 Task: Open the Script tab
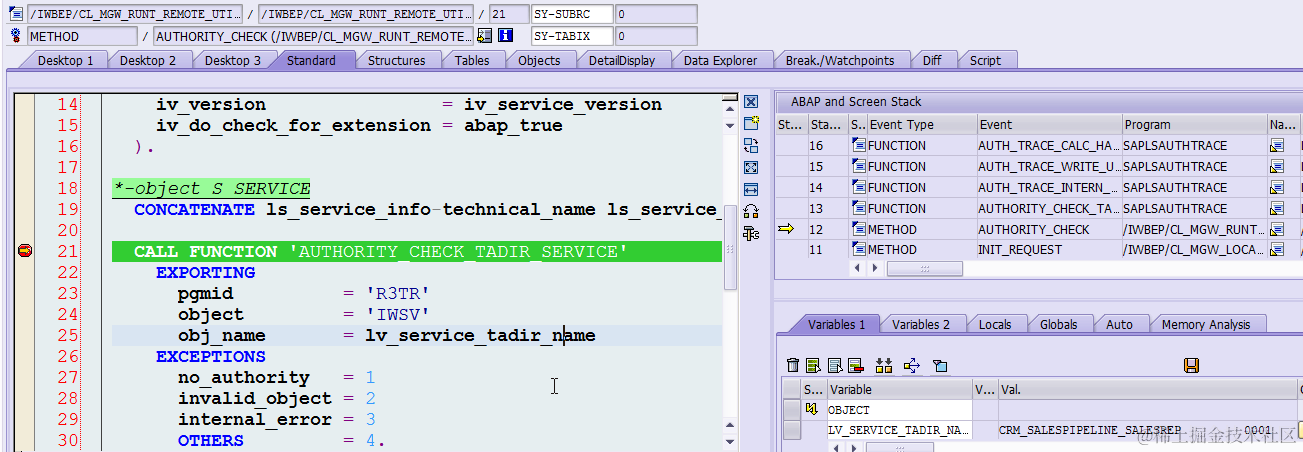(985, 60)
